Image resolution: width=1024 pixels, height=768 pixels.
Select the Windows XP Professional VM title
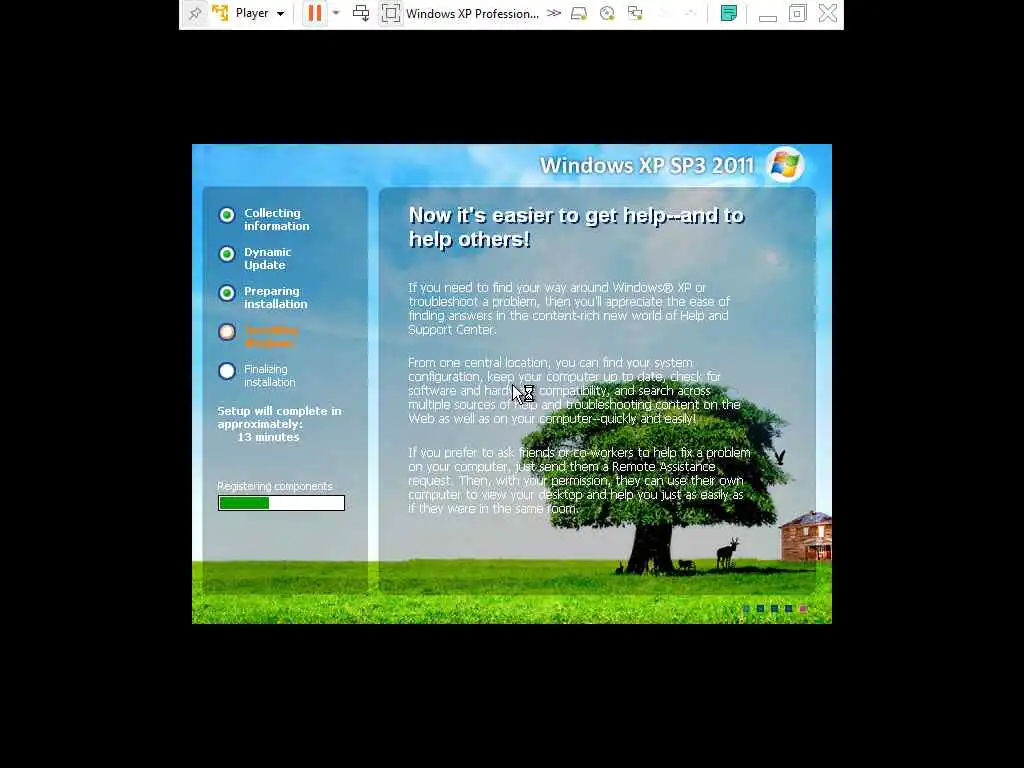click(x=472, y=14)
